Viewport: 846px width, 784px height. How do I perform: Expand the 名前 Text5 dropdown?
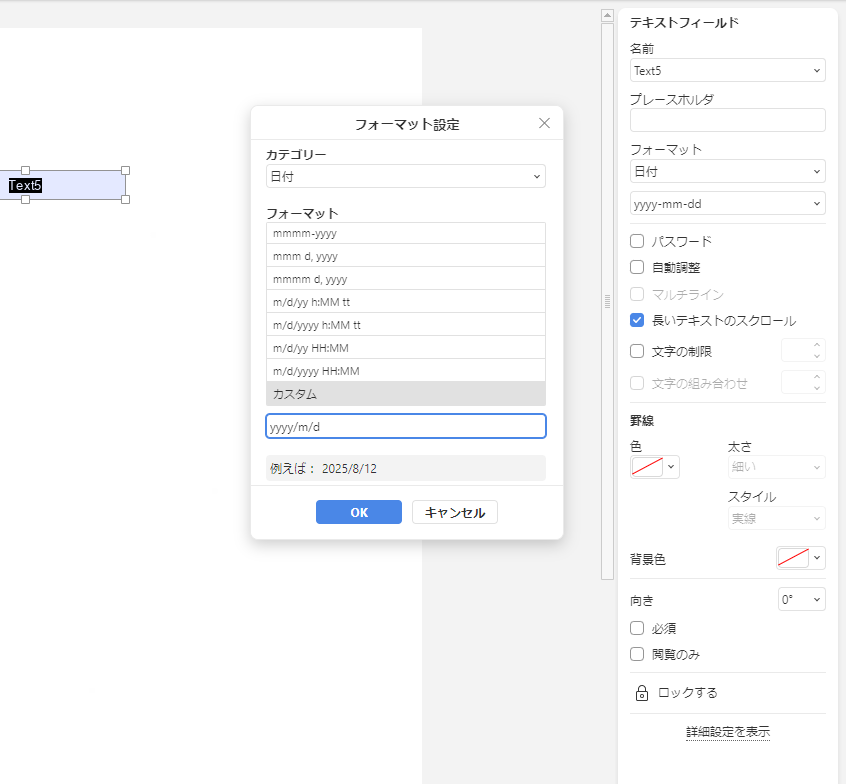(727, 70)
